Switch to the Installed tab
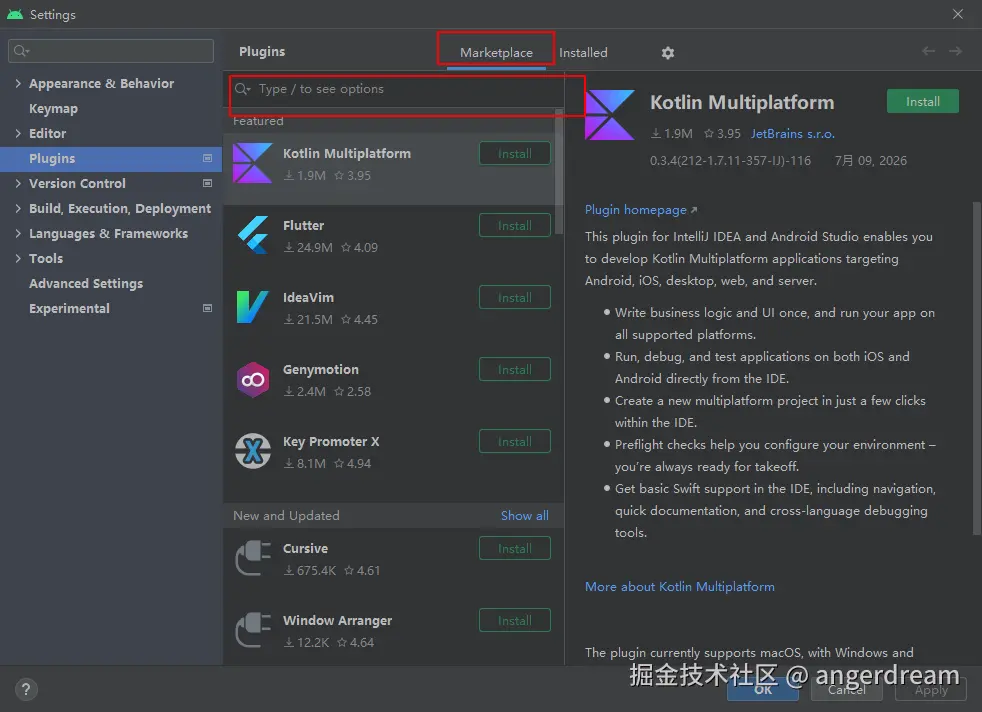 (x=583, y=53)
